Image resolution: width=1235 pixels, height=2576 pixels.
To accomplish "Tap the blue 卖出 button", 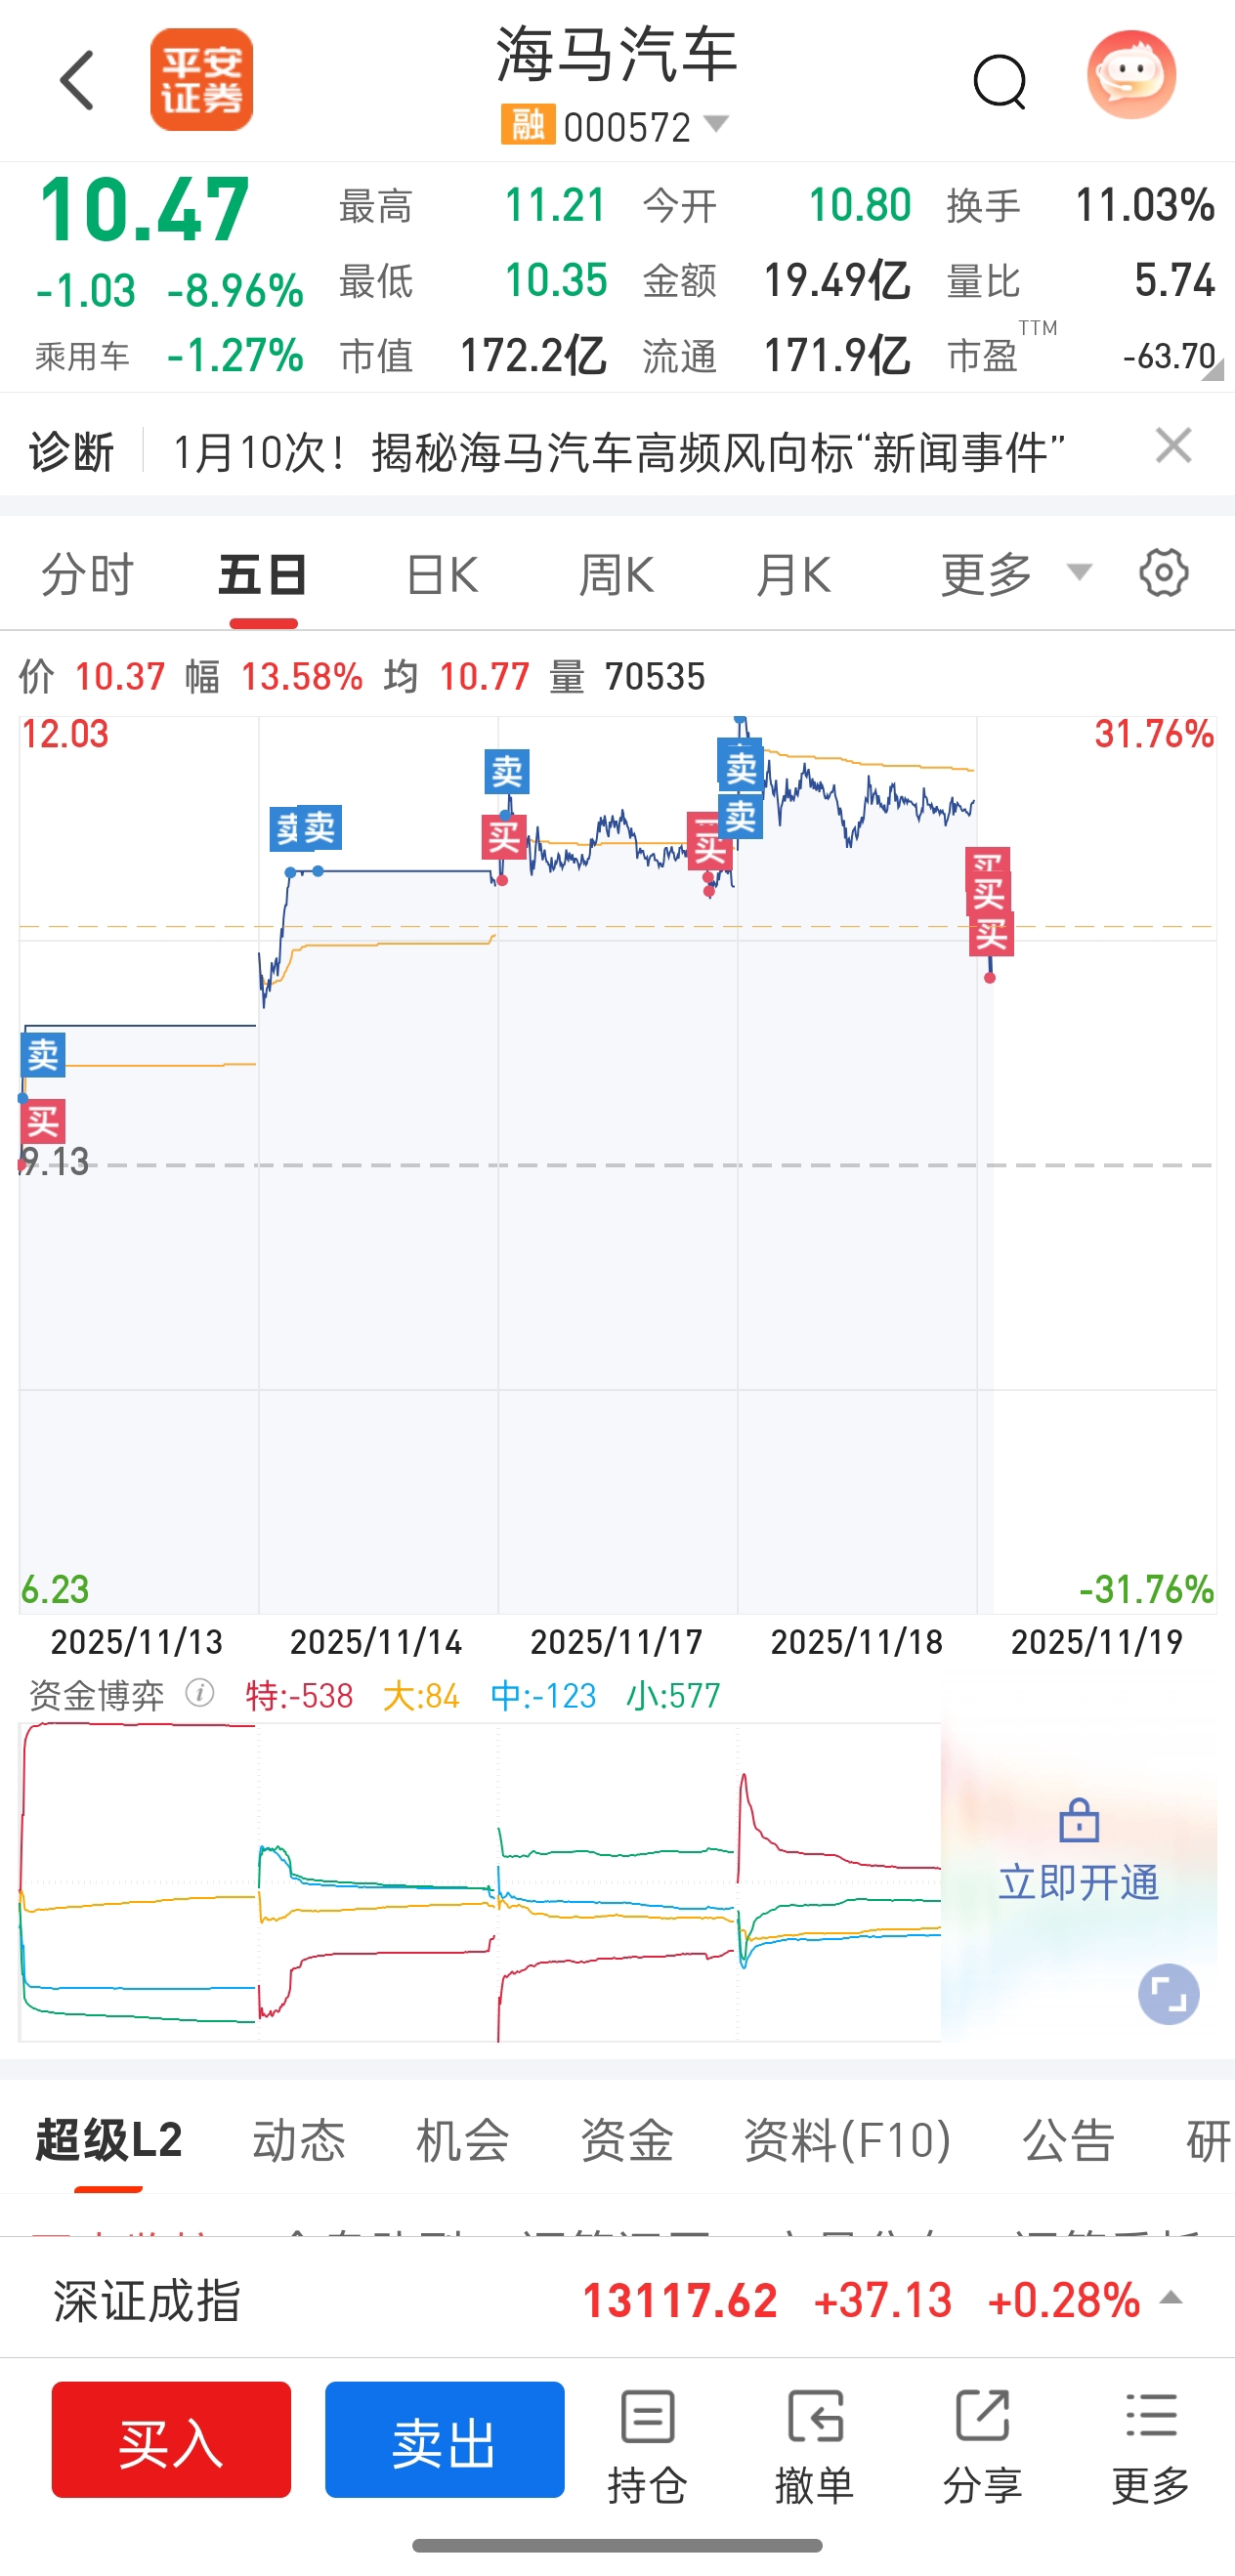I will [444, 2440].
